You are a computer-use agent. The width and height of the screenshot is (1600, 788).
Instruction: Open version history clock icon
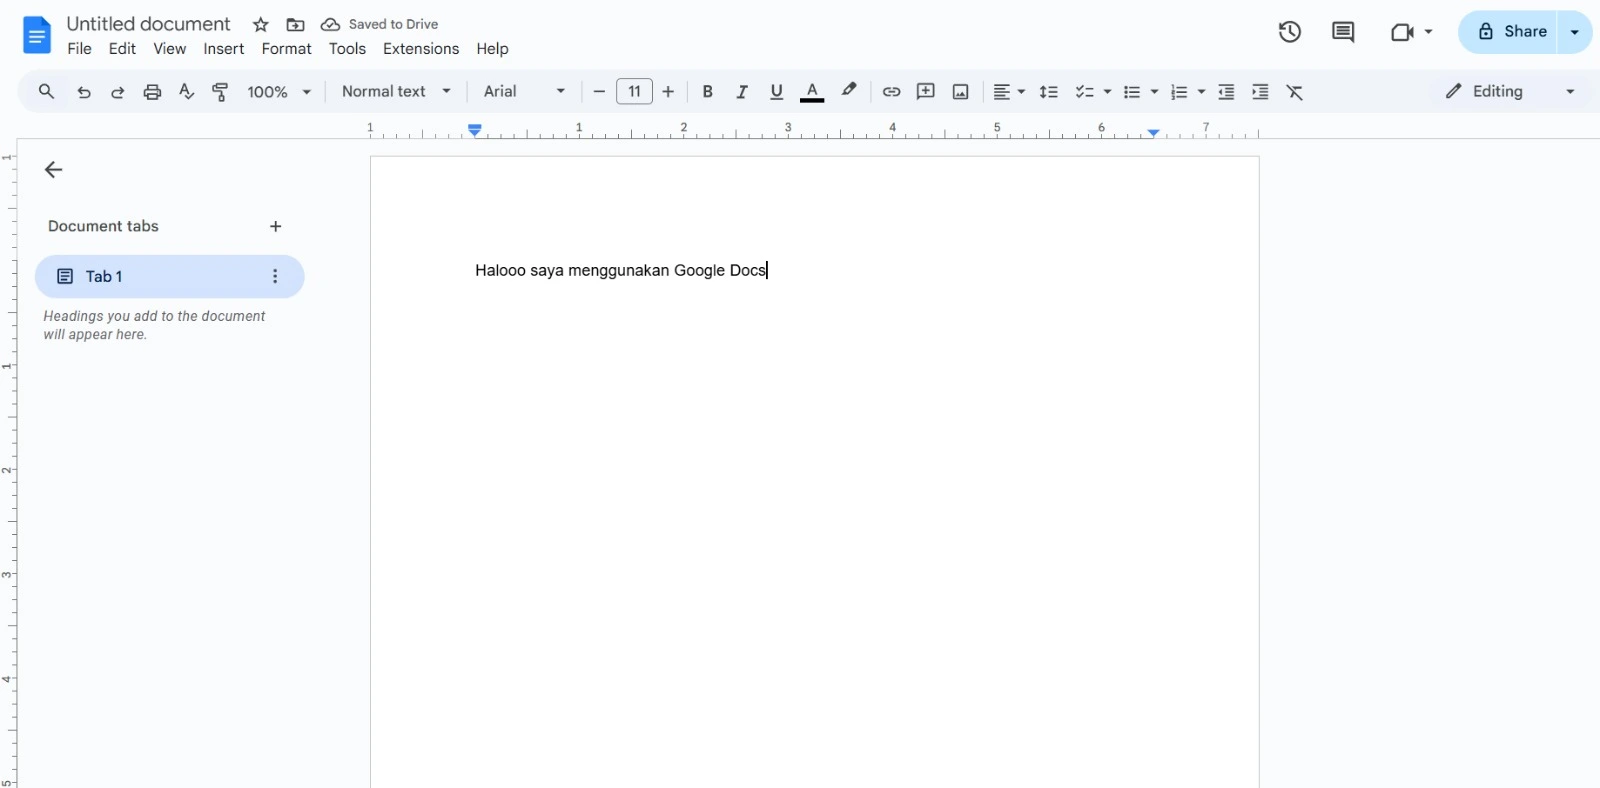[x=1289, y=32]
